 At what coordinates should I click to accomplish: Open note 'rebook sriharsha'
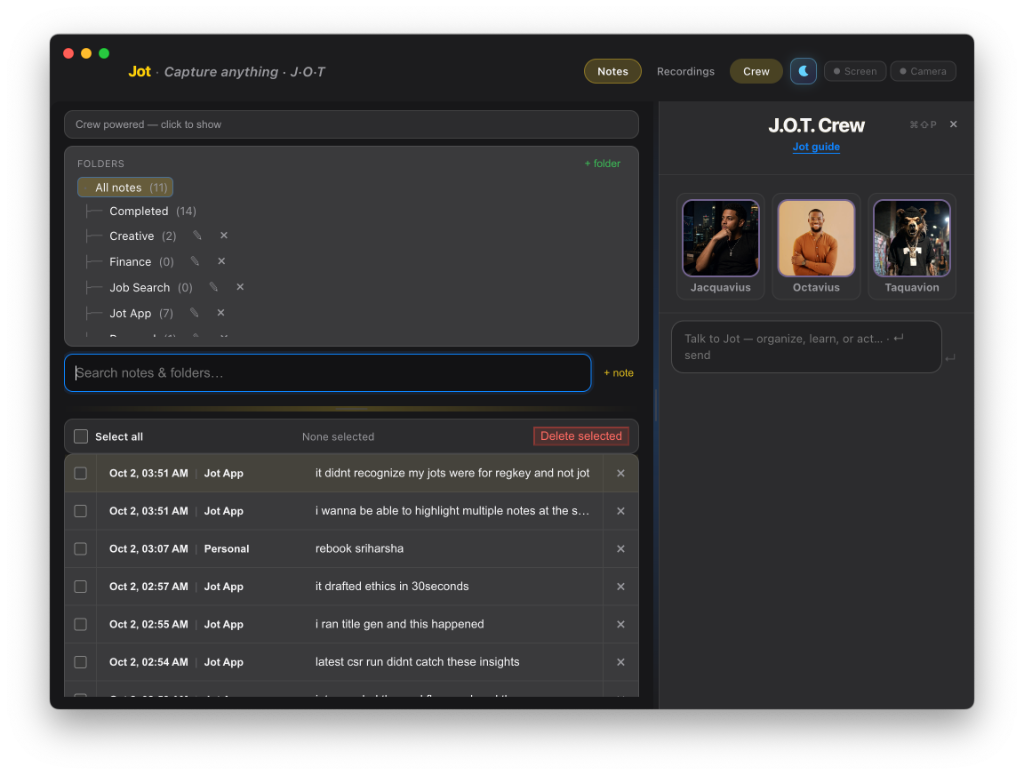point(359,548)
